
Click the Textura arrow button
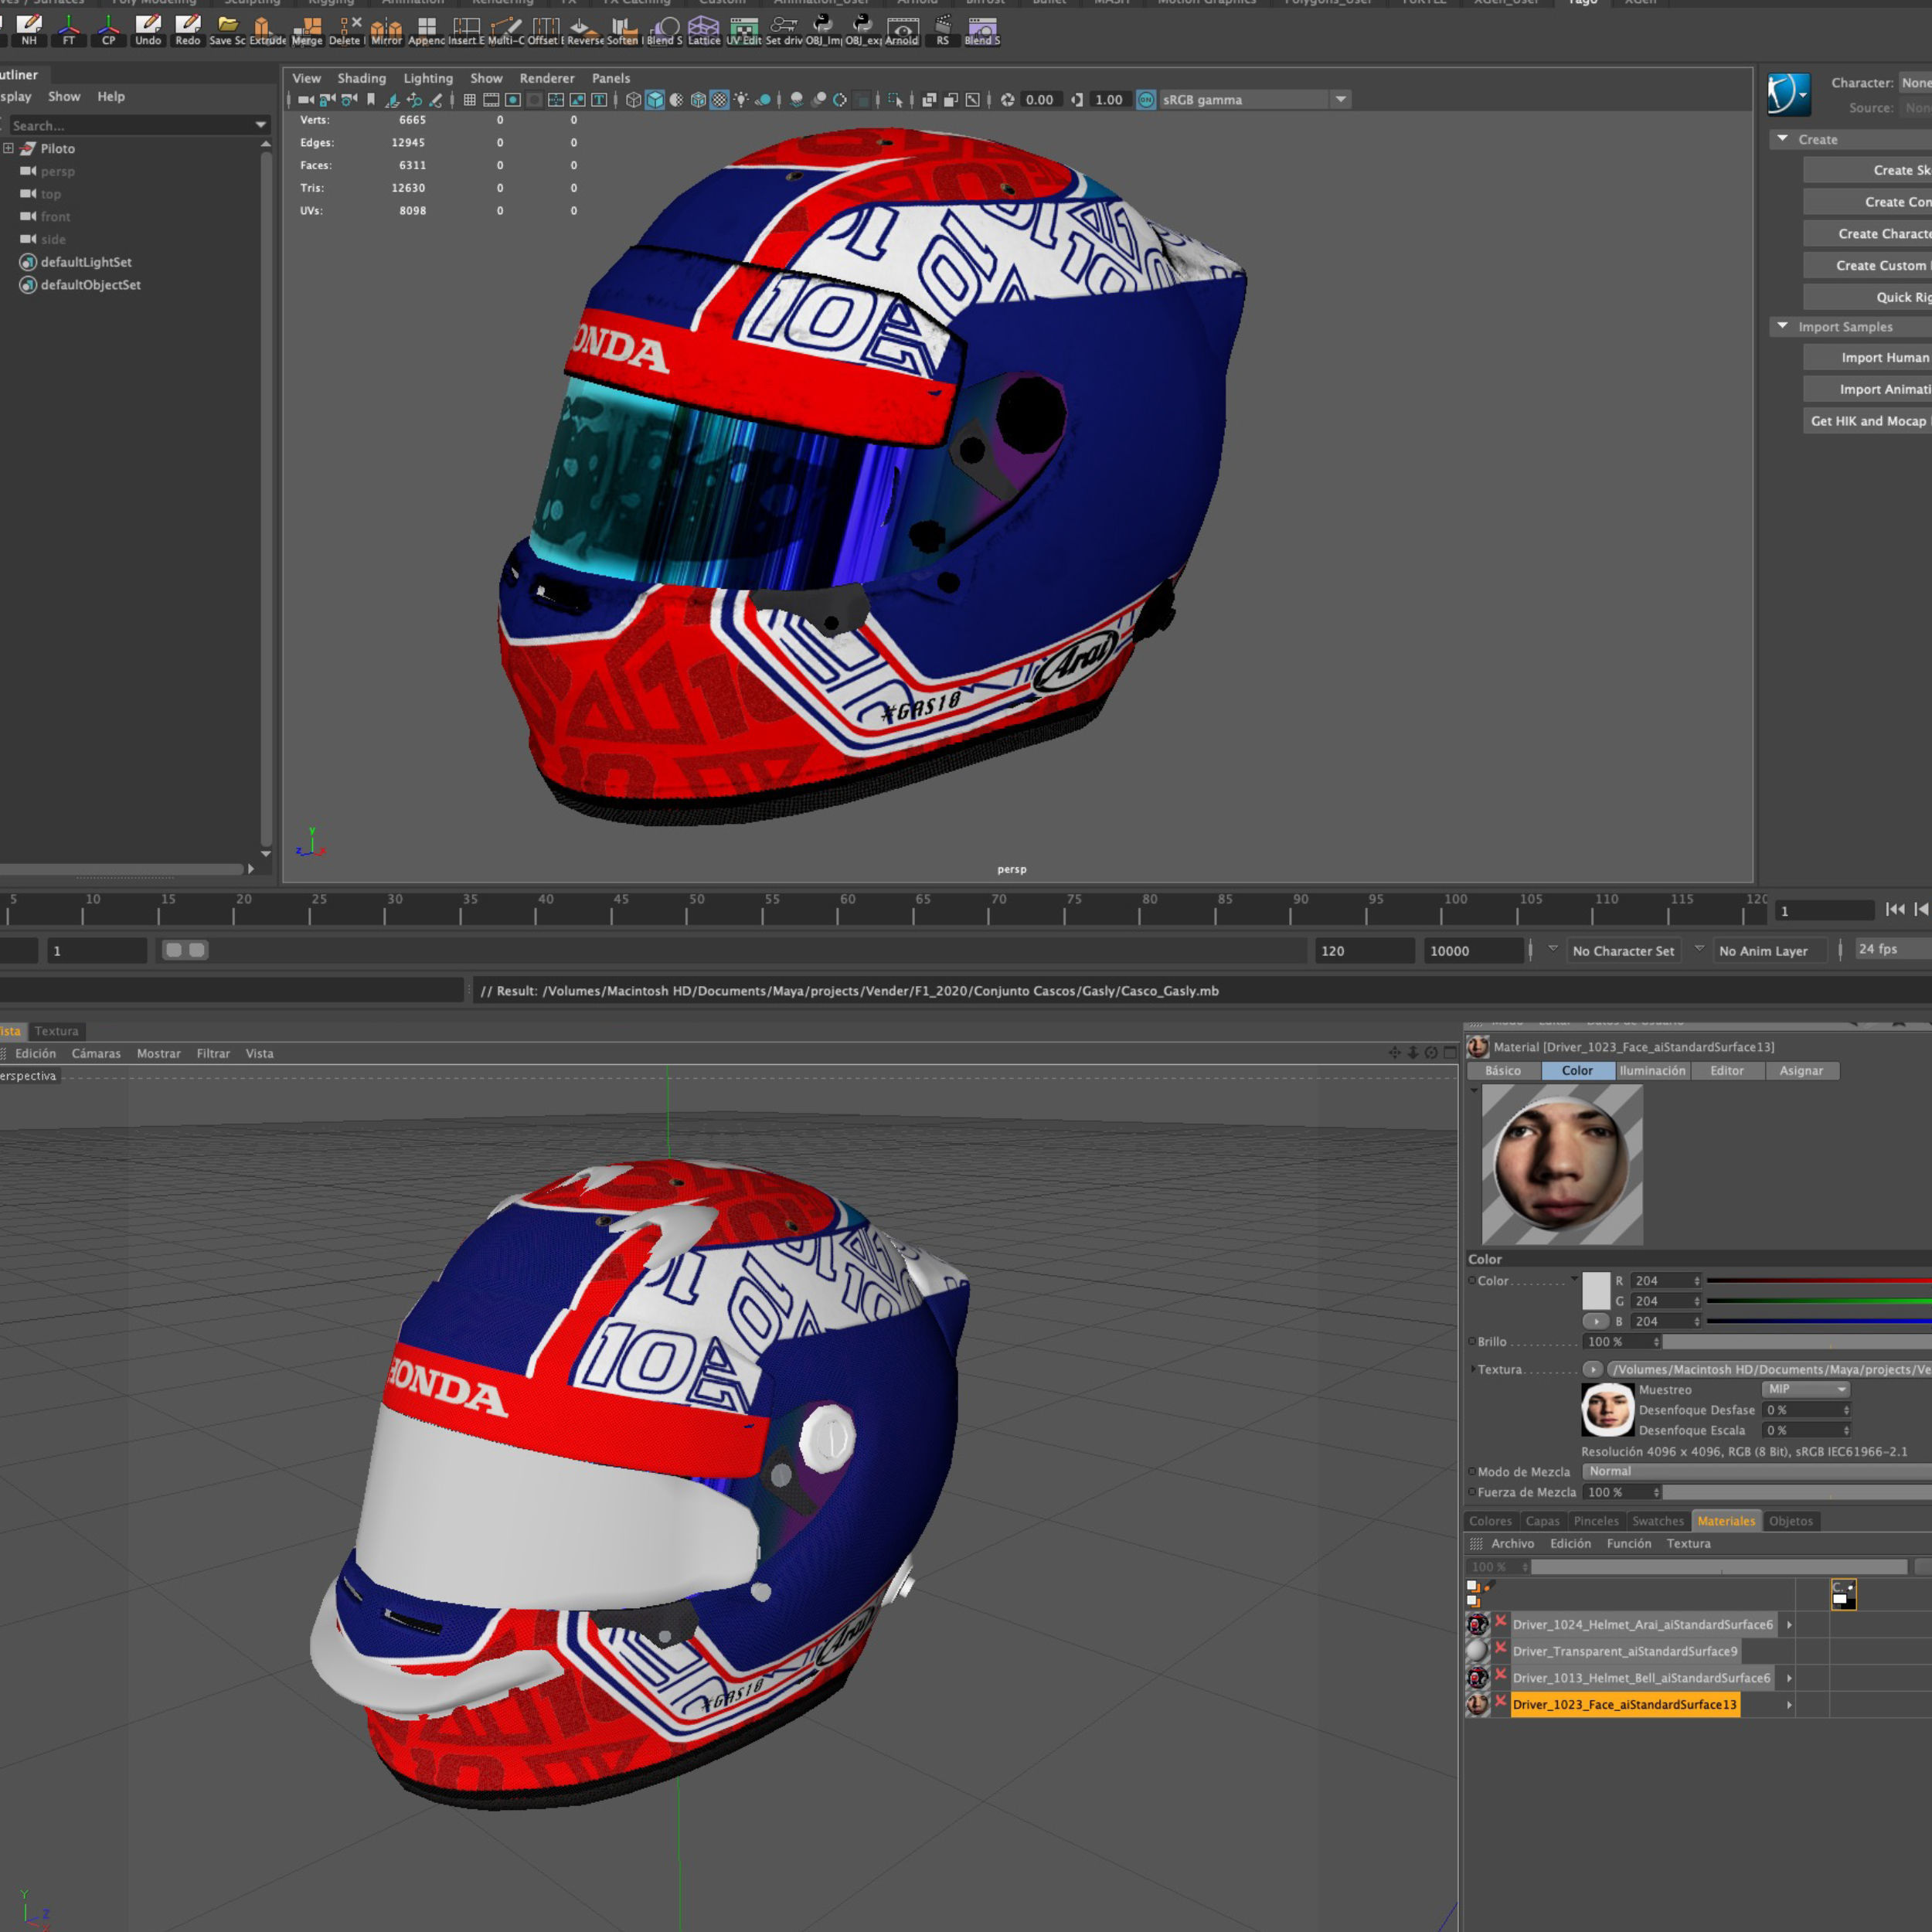(1593, 1369)
